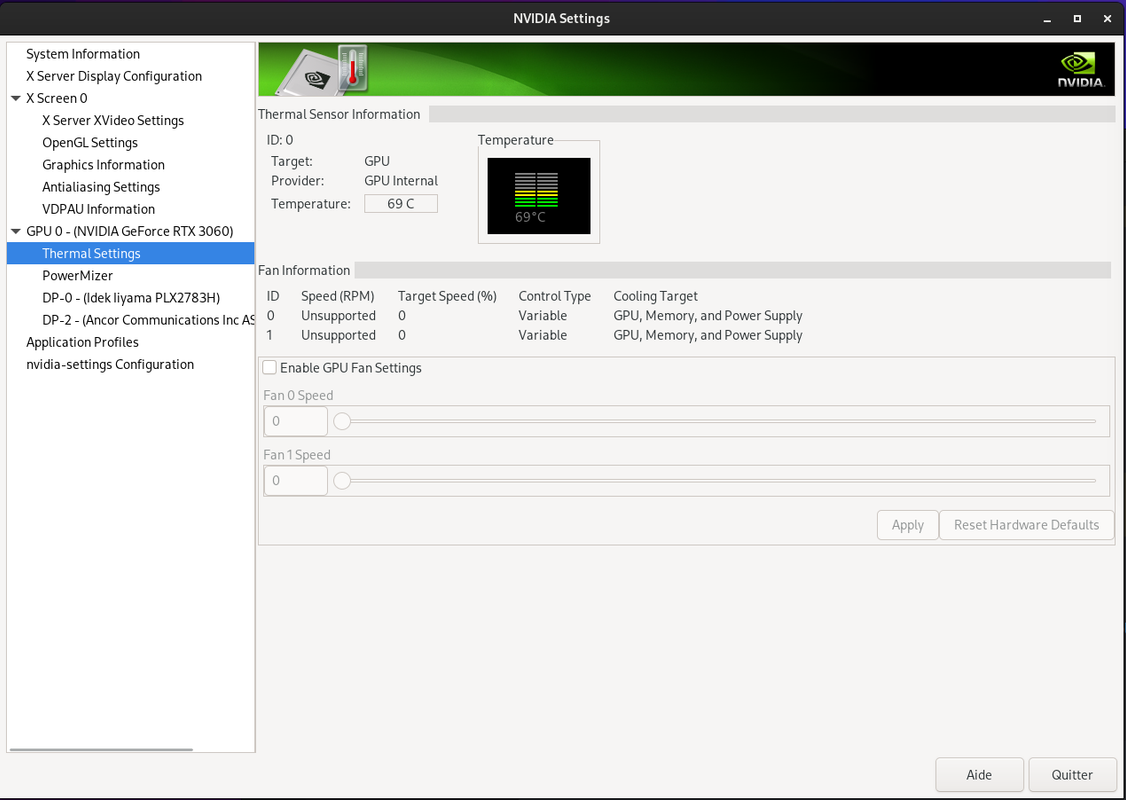1126x800 pixels.
Task: Click the thermometer GPU icon in banner
Action: (x=323, y=70)
